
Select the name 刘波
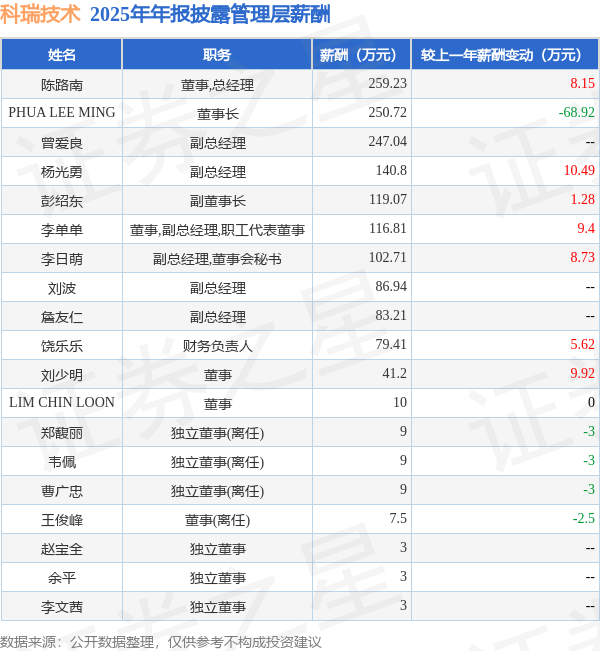62,288
